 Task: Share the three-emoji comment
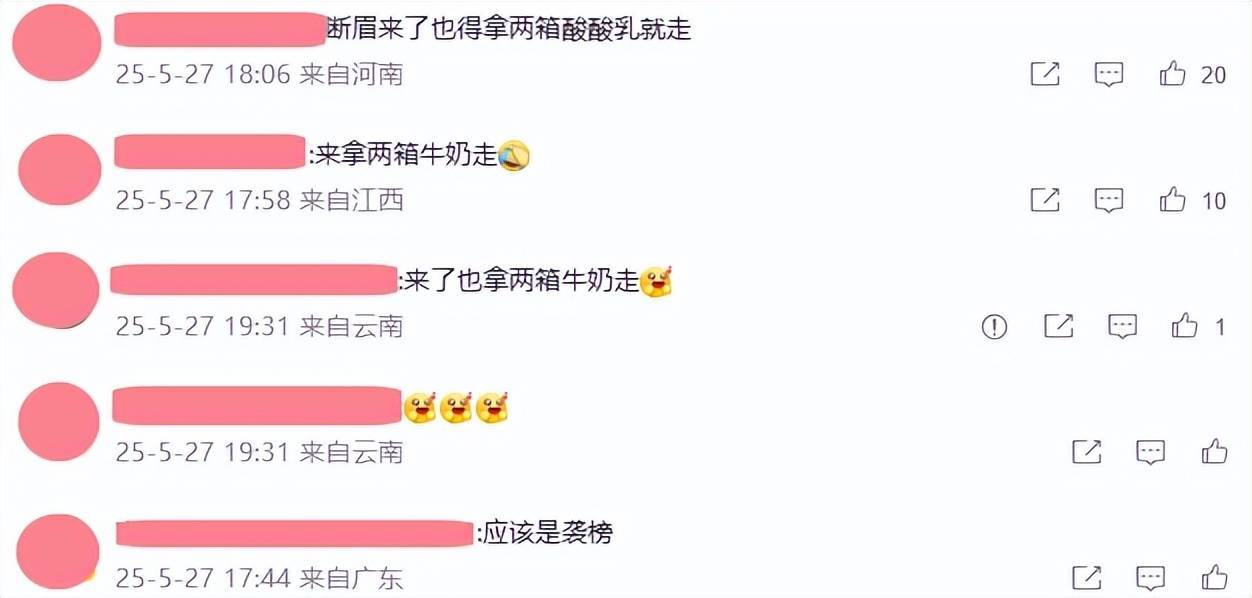(1087, 451)
